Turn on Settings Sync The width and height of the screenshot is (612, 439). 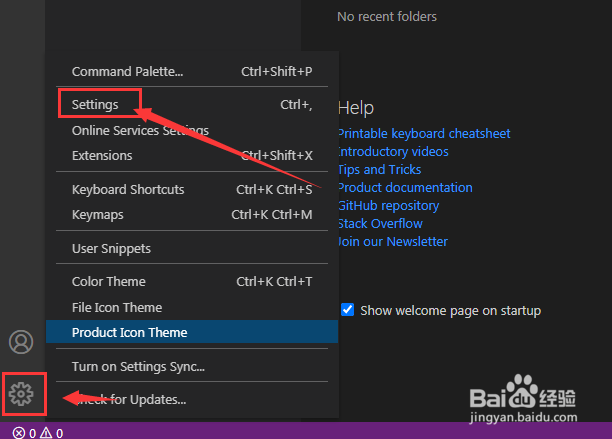coord(139,367)
